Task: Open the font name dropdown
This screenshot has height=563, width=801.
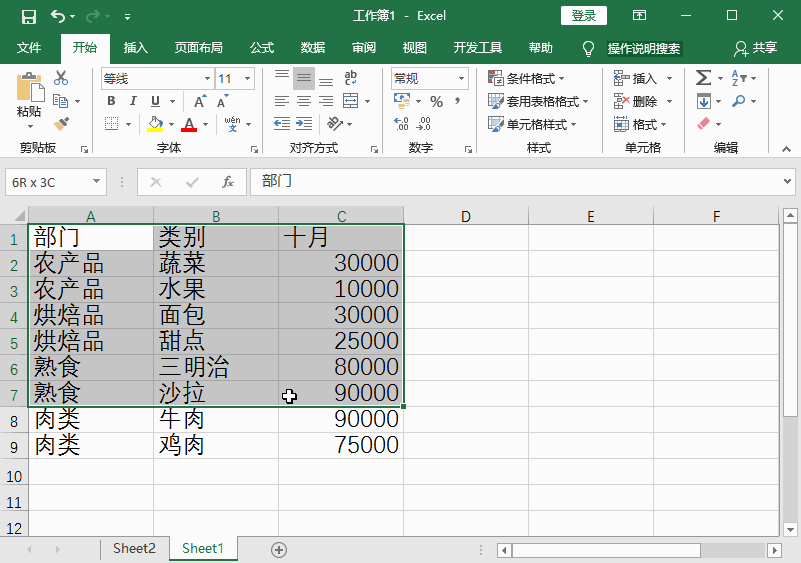Action: 207,79
